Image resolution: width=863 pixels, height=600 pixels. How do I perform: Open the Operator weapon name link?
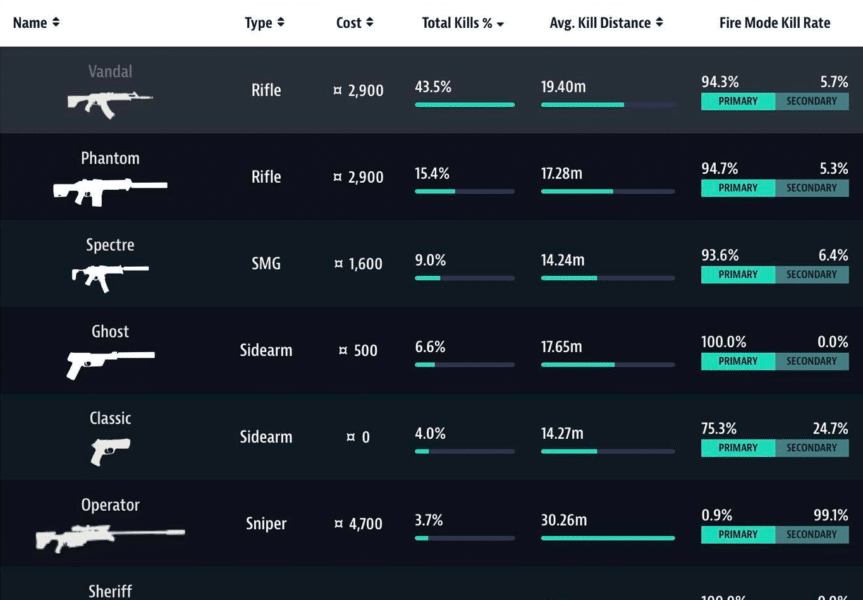110,505
